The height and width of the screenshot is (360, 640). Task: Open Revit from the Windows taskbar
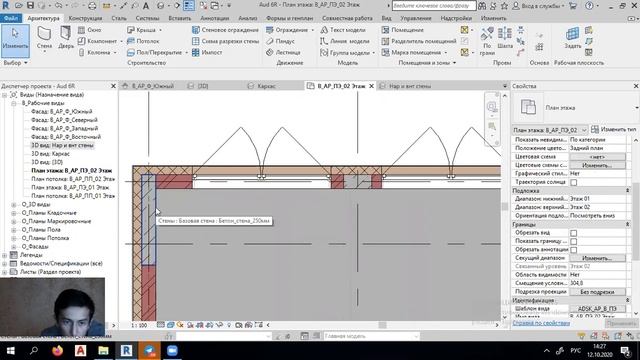(126, 350)
